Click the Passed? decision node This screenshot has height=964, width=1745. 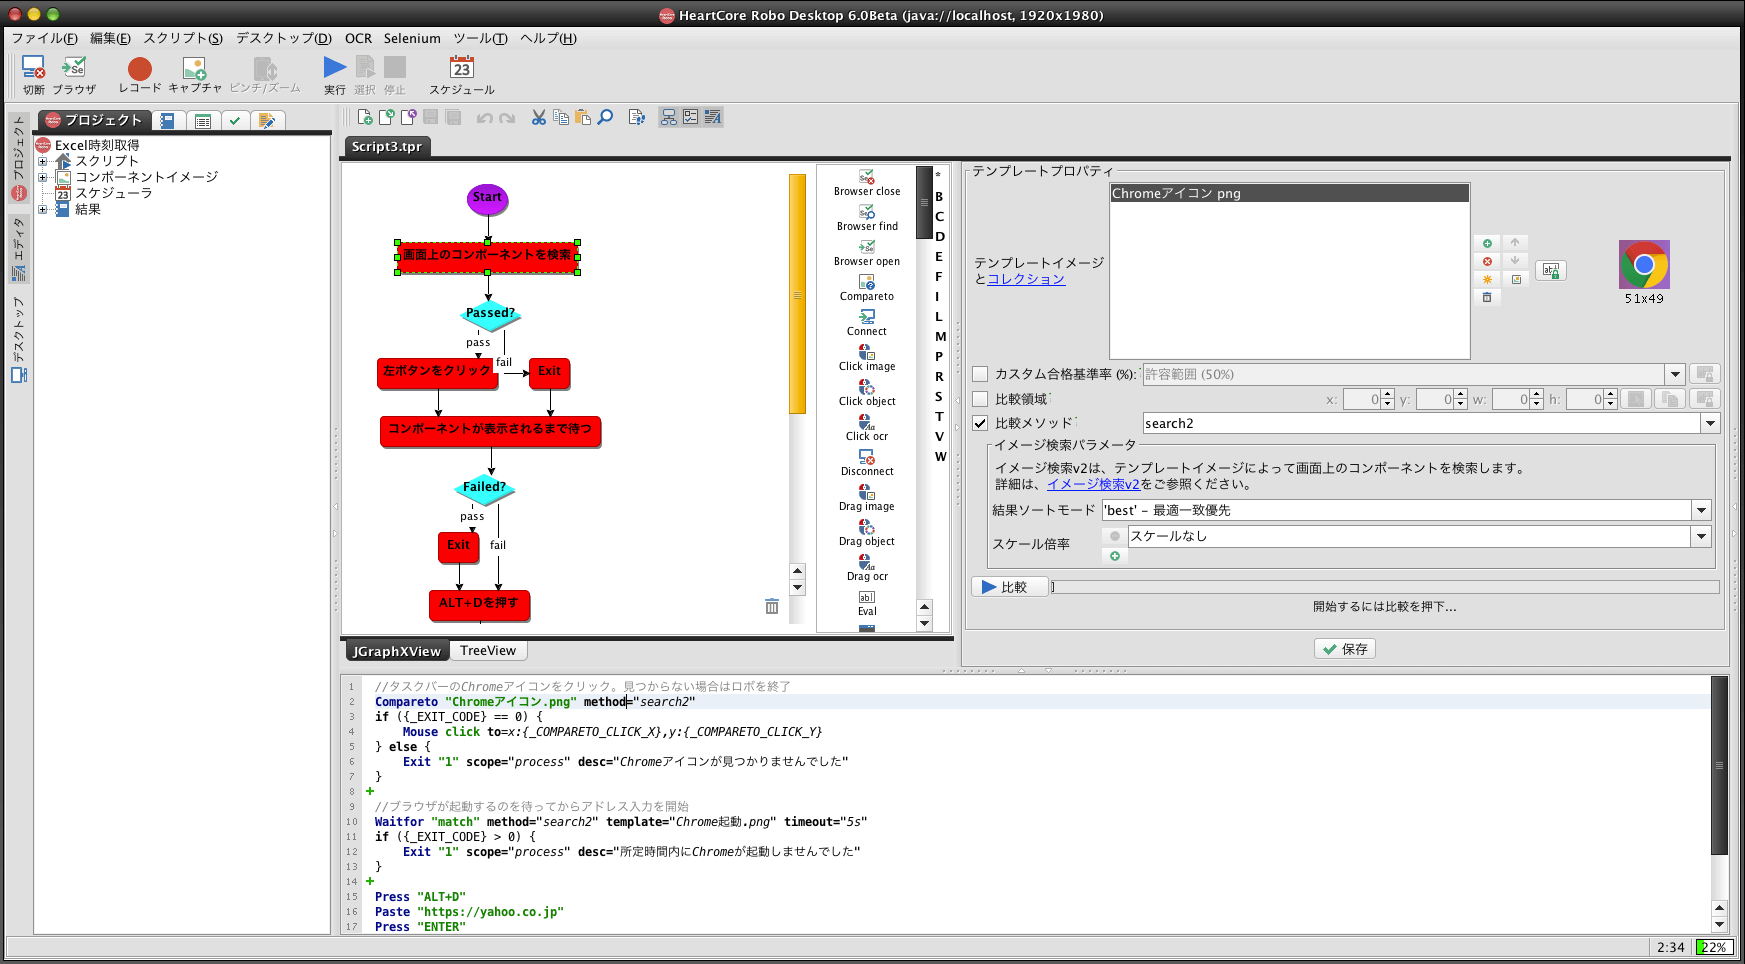tap(490, 313)
